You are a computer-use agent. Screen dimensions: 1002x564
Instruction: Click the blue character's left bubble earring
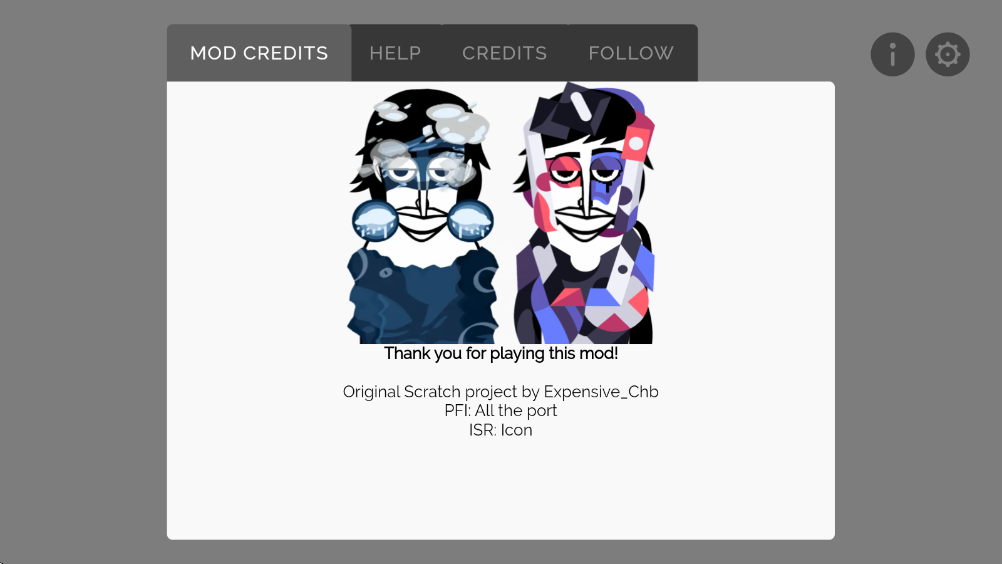point(376,220)
